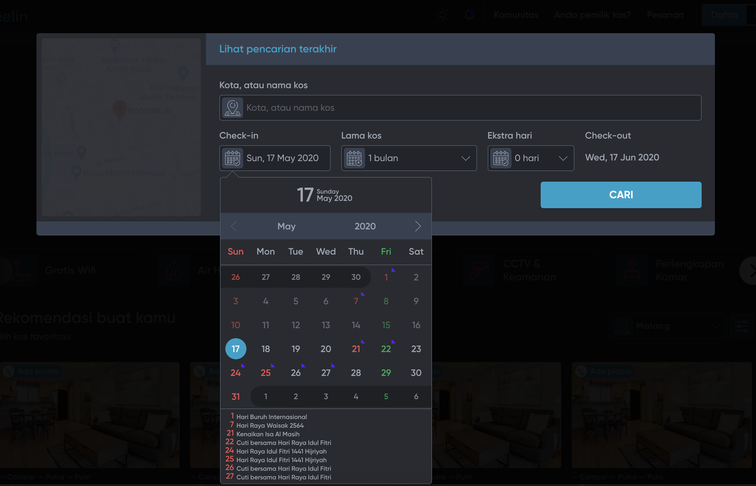Open the Komunitas menu item
The width and height of the screenshot is (756, 486).
tap(516, 15)
